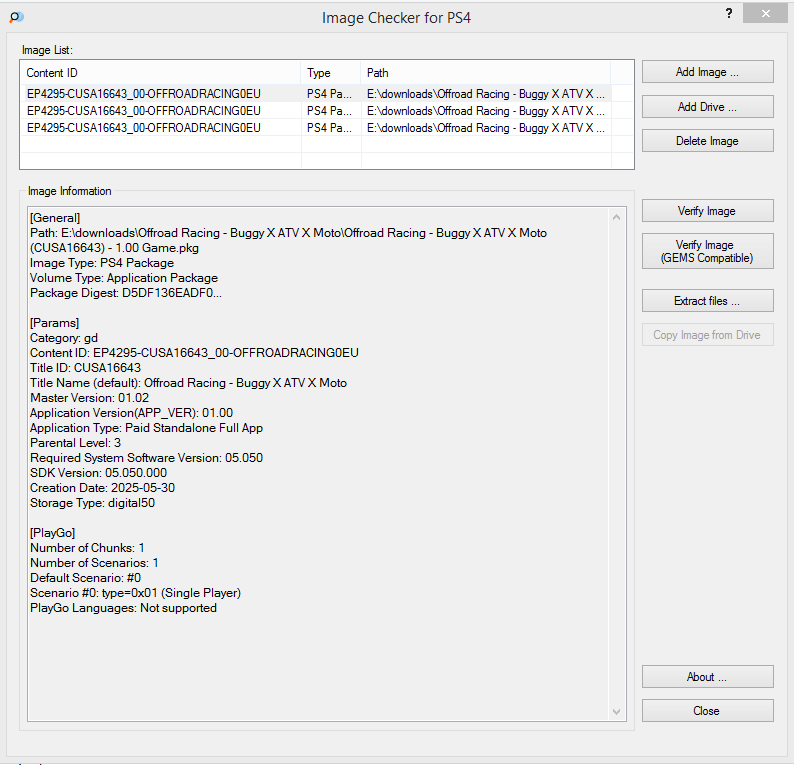The width and height of the screenshot is (794, 765).
Task: Sort by Content ID column header
Action: [x=161, y=73]
